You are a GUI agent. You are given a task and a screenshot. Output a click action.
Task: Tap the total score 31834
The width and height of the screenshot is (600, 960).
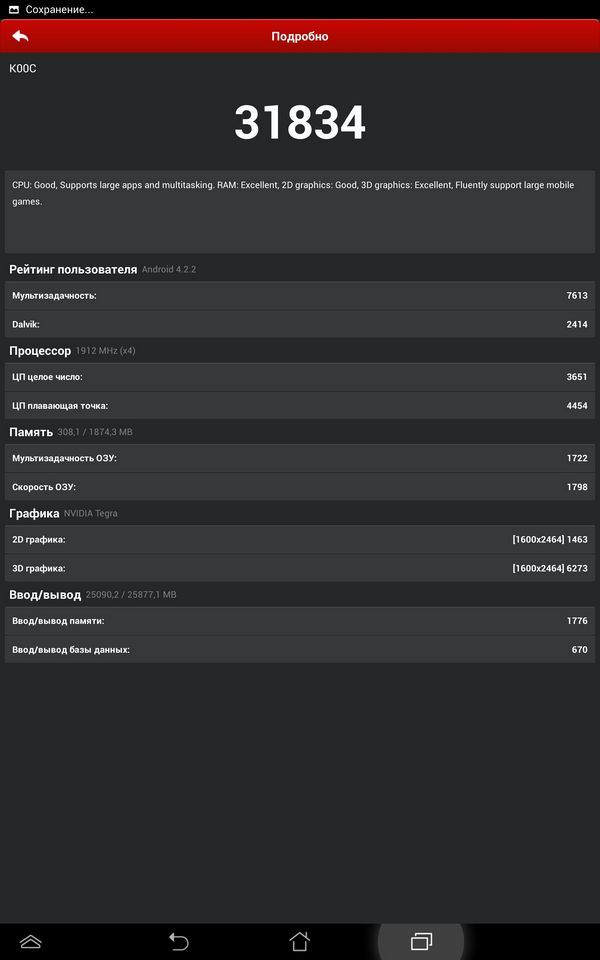pyautogui.click(x=300, y=123)
